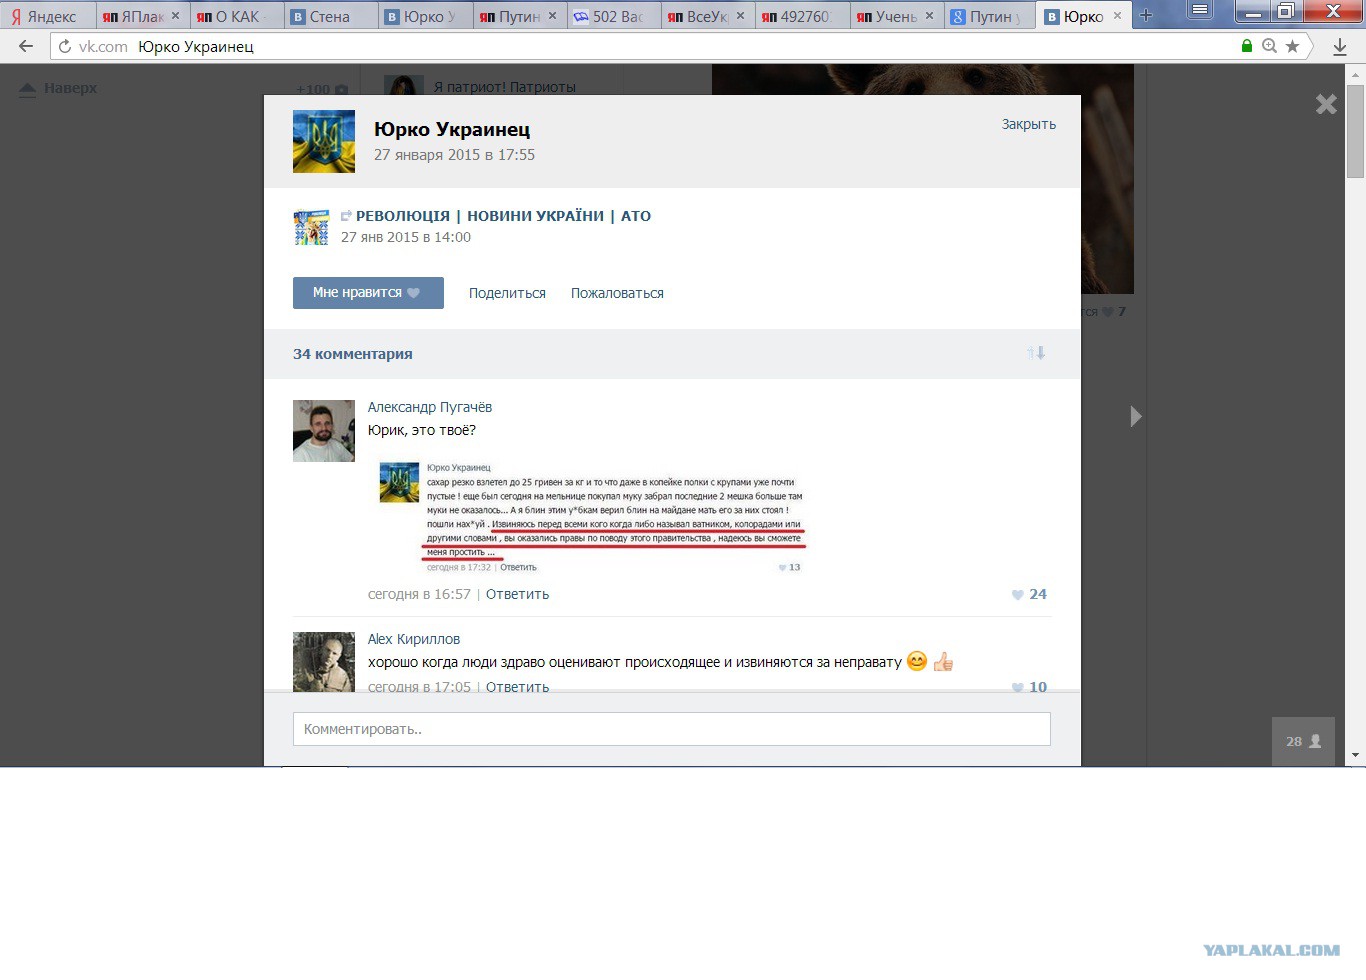
Task: Reload the vk.com page
Action: pos(65,46)
